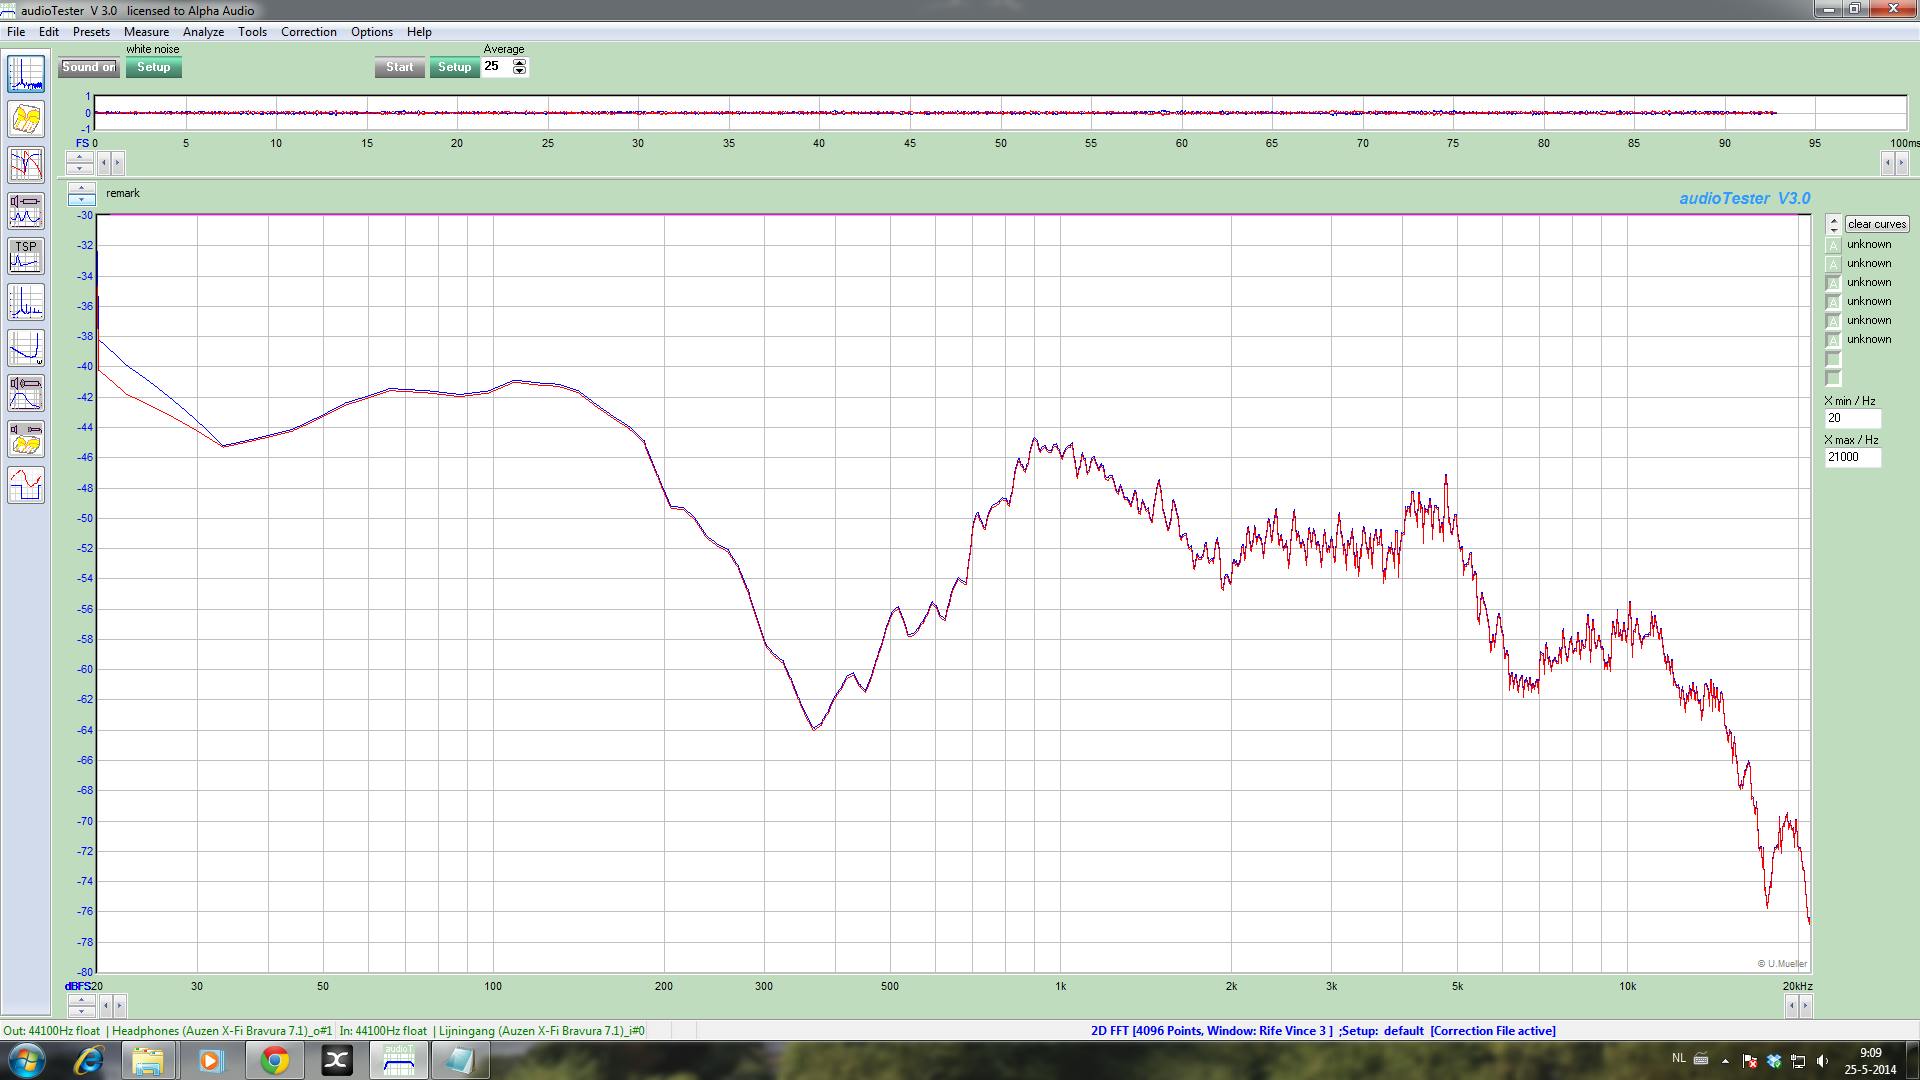Increase the Average count spinner
1920x1080 pixels.
(519, 63)
